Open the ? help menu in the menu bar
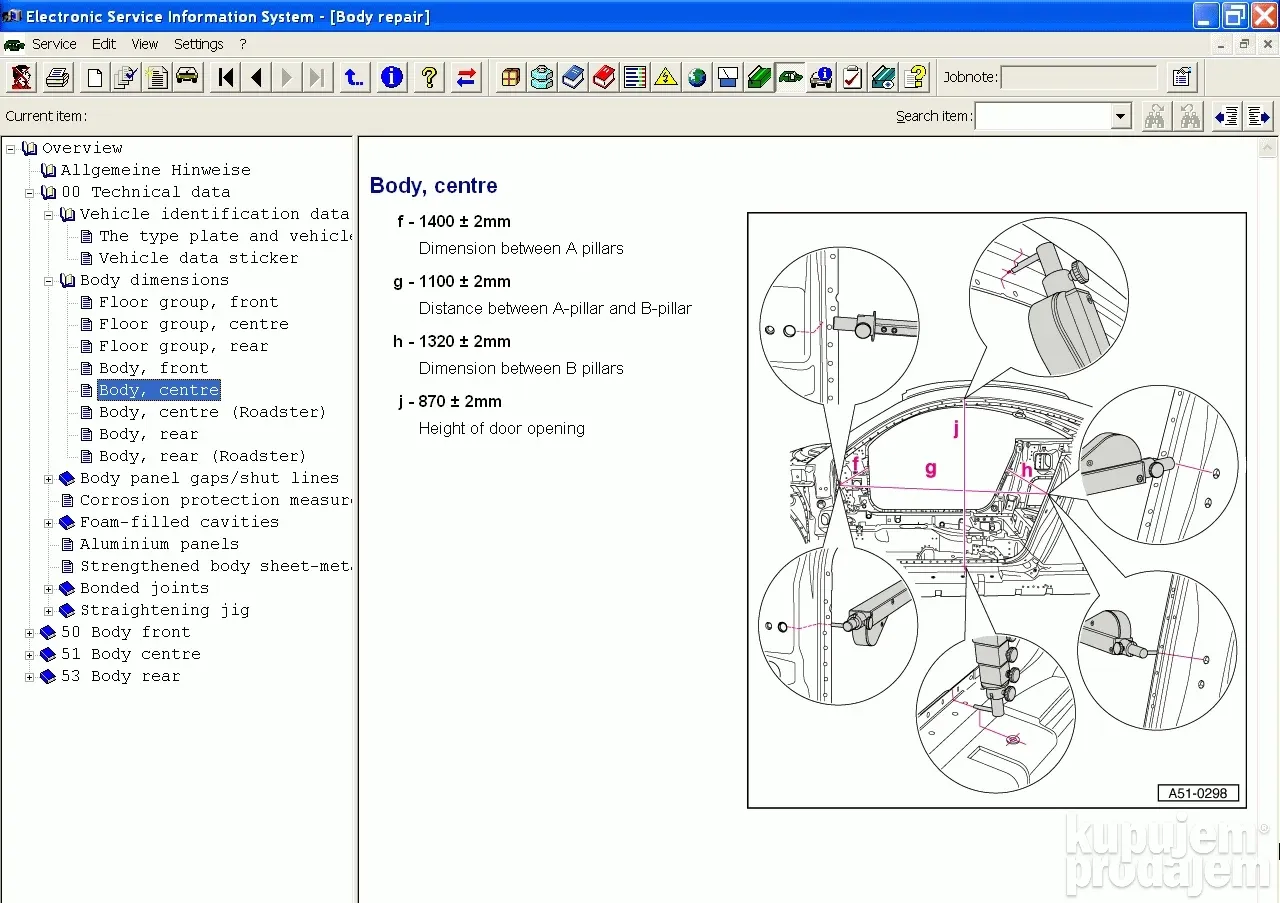 pyautogui.click(x=243, y=44)
